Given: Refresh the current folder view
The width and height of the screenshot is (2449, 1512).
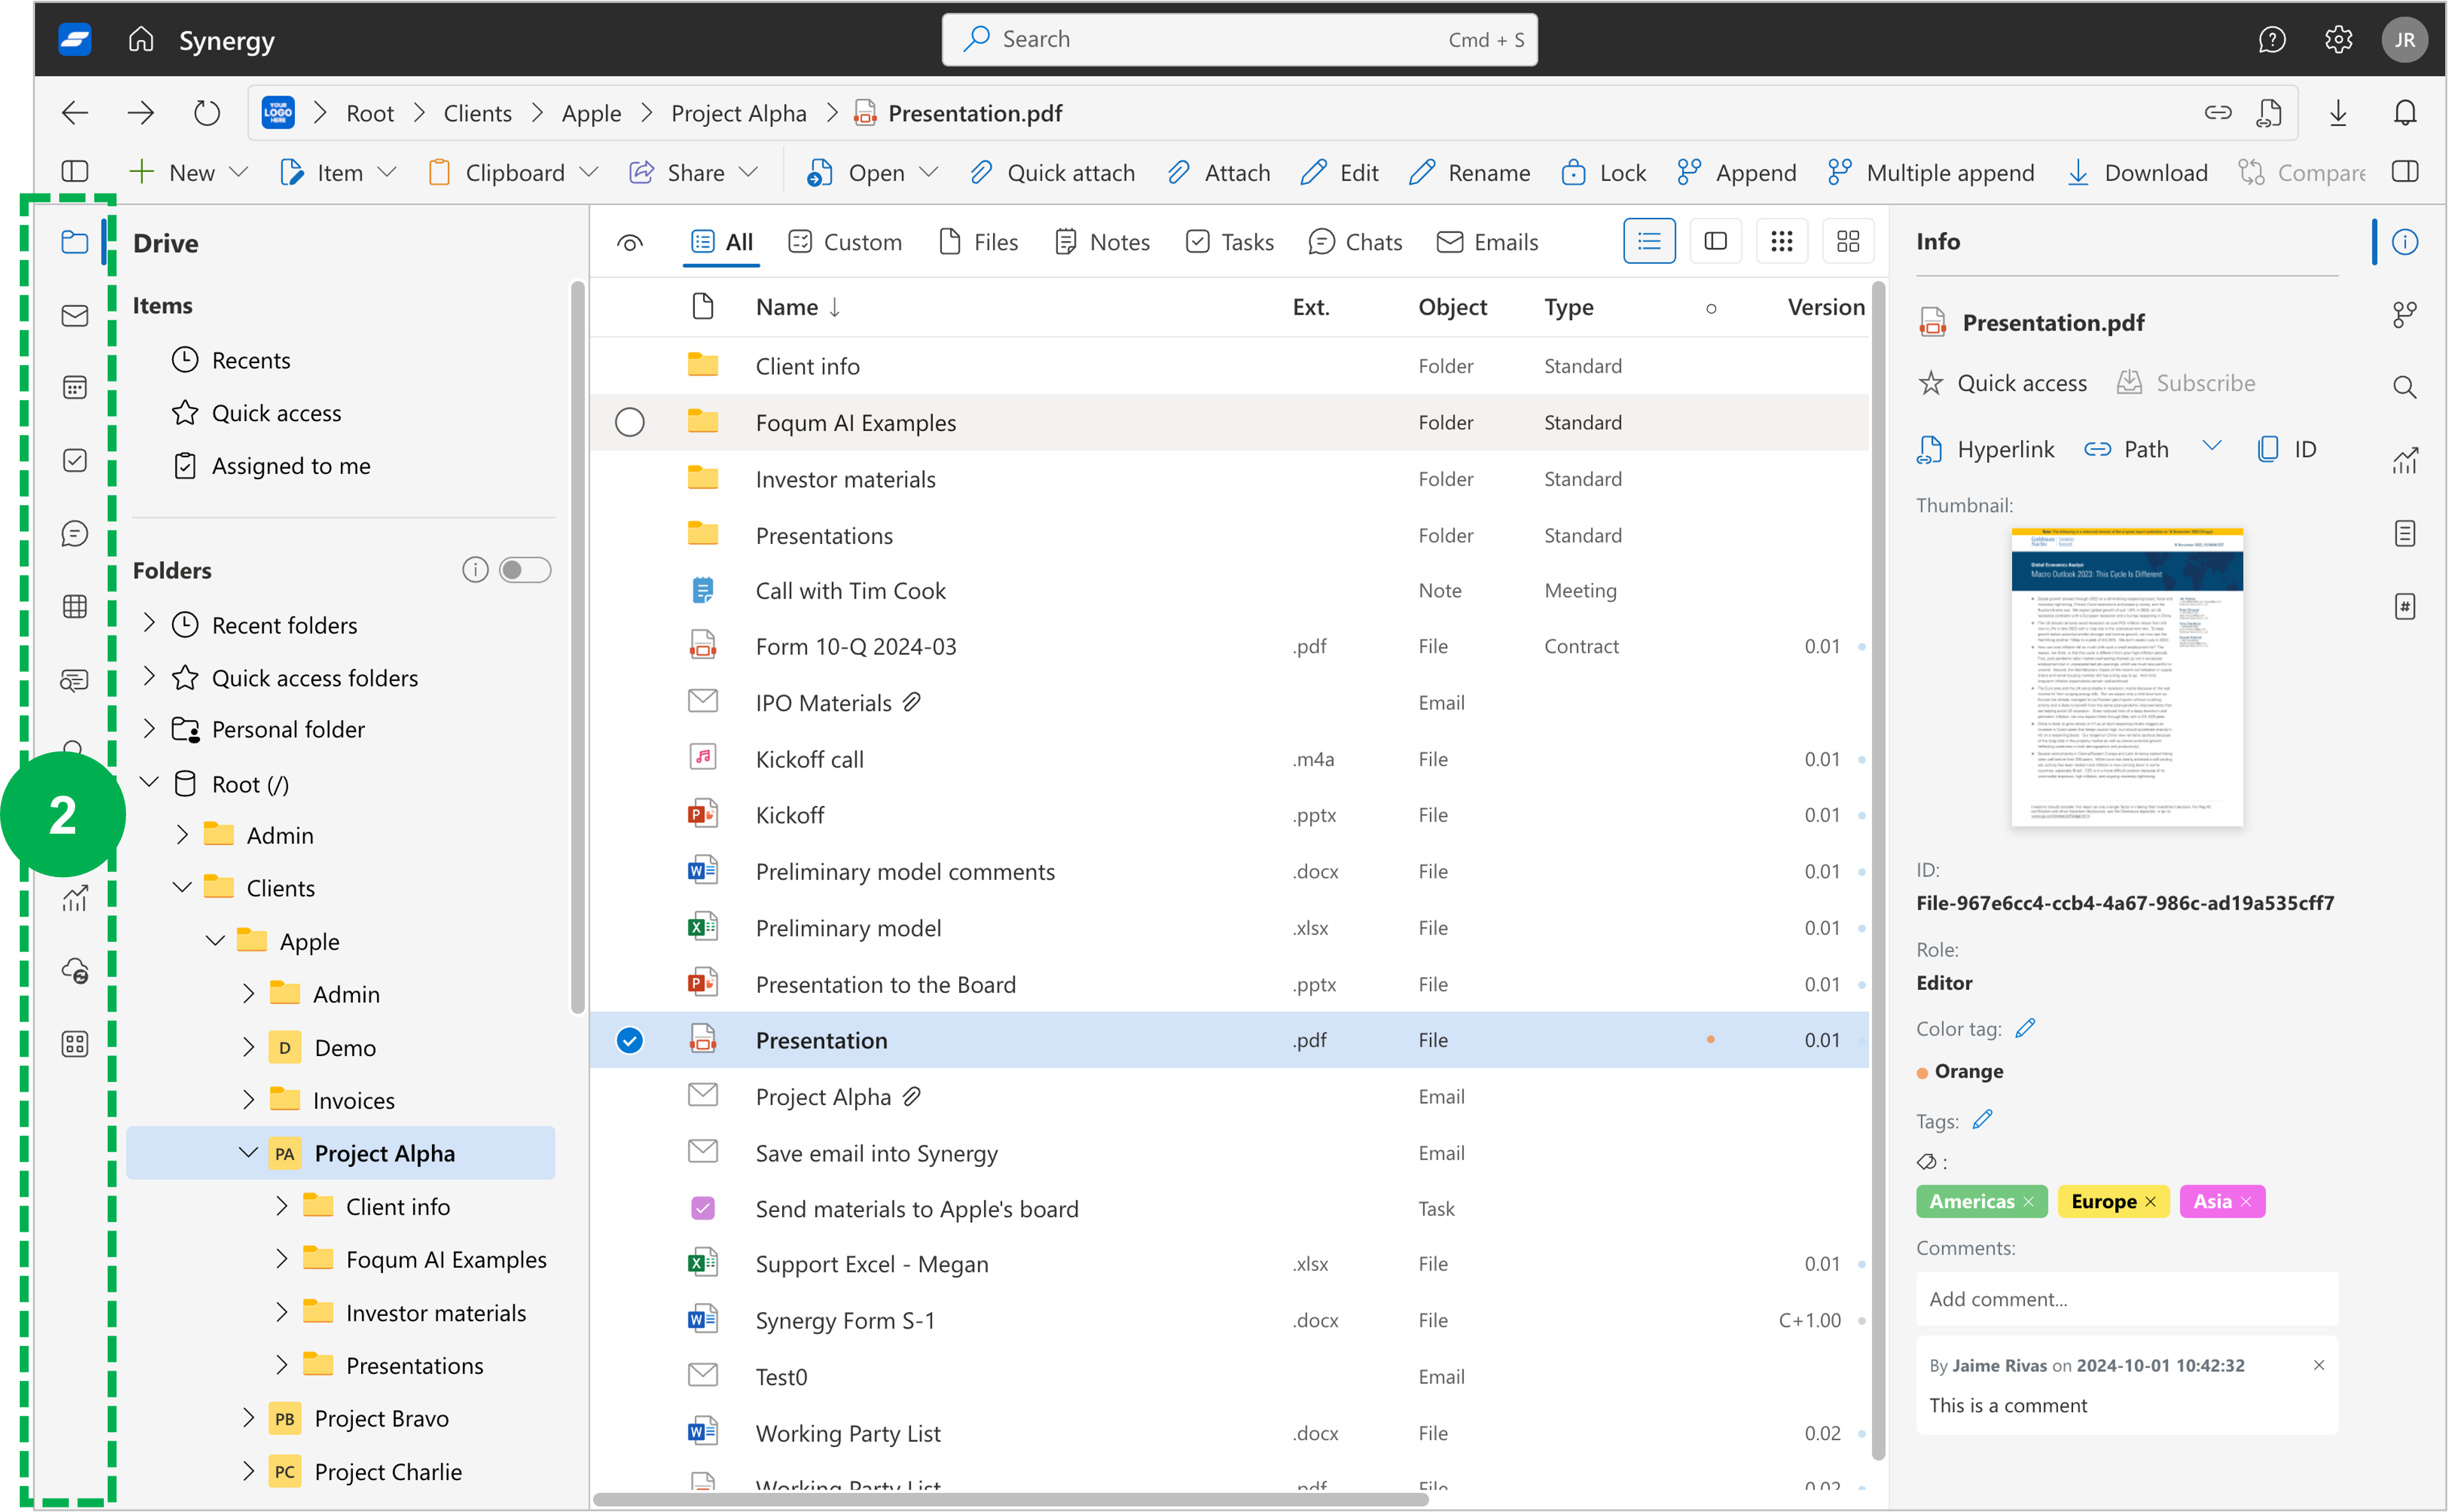Looking at the screenshot, I should coord(207,113).
